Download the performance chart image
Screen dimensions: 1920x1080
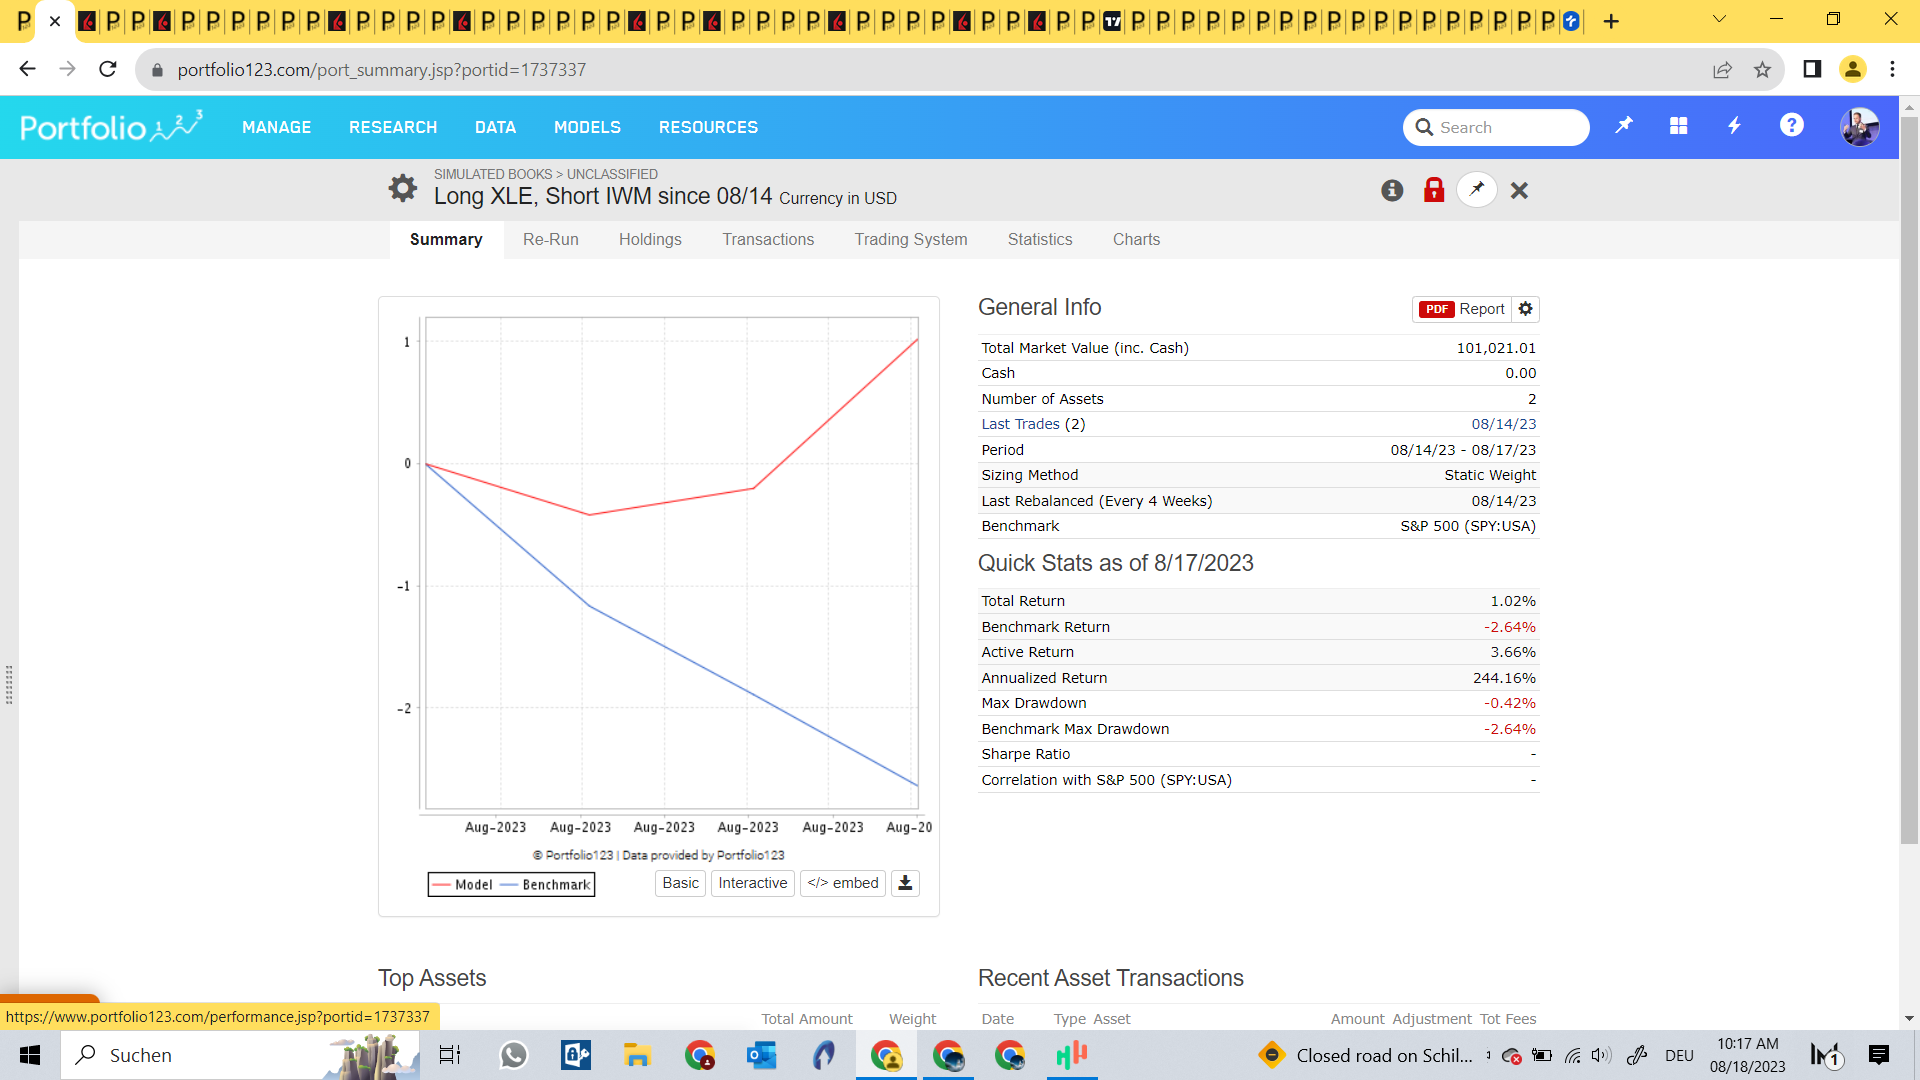[x=905, y=883]
